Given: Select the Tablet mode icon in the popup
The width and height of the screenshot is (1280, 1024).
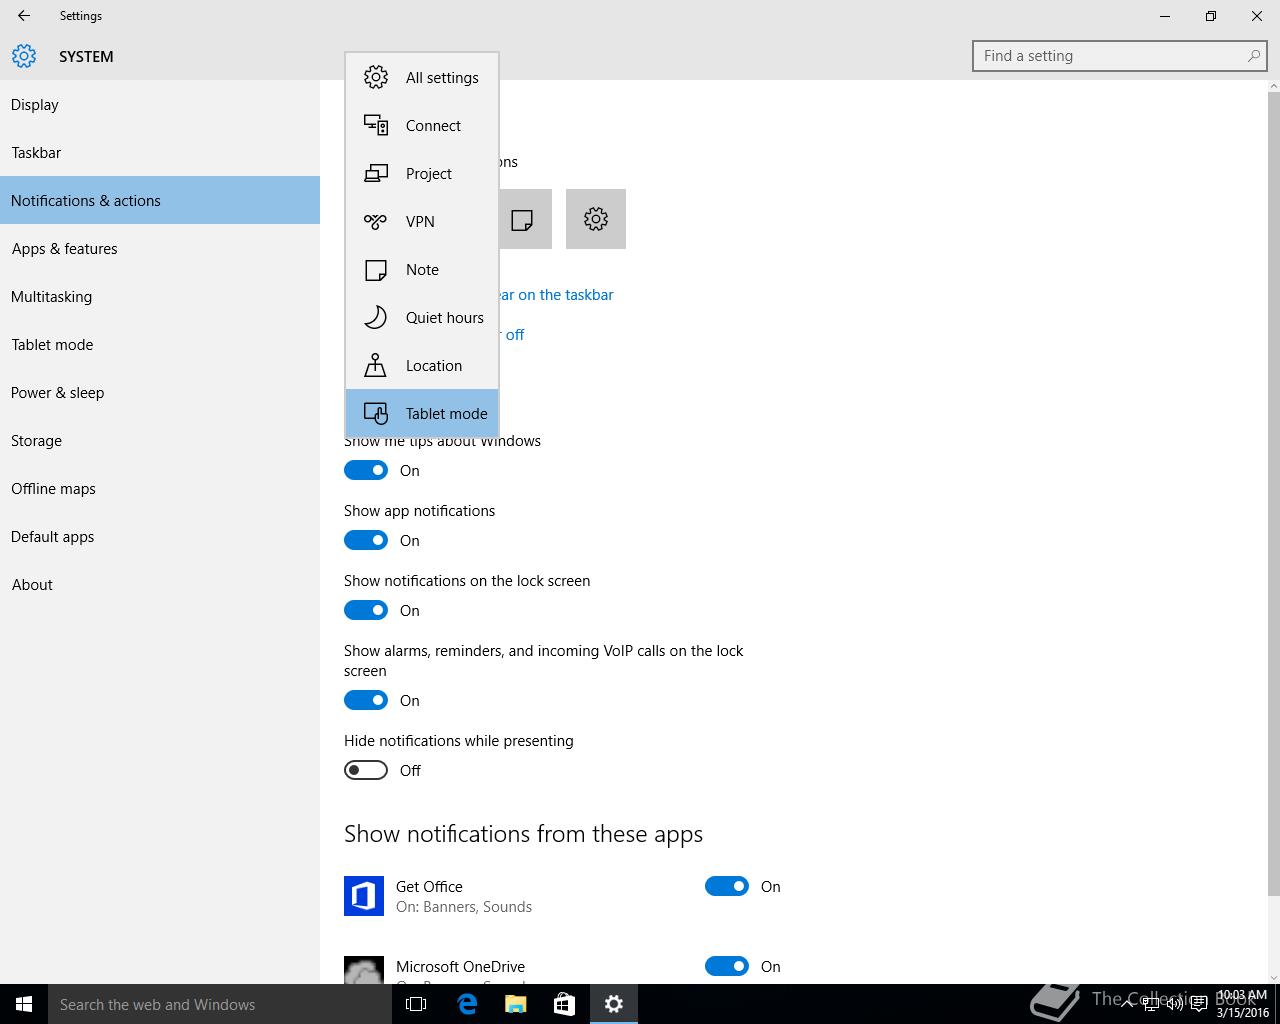Looking at the screenshot, I should tap(376, 413).
